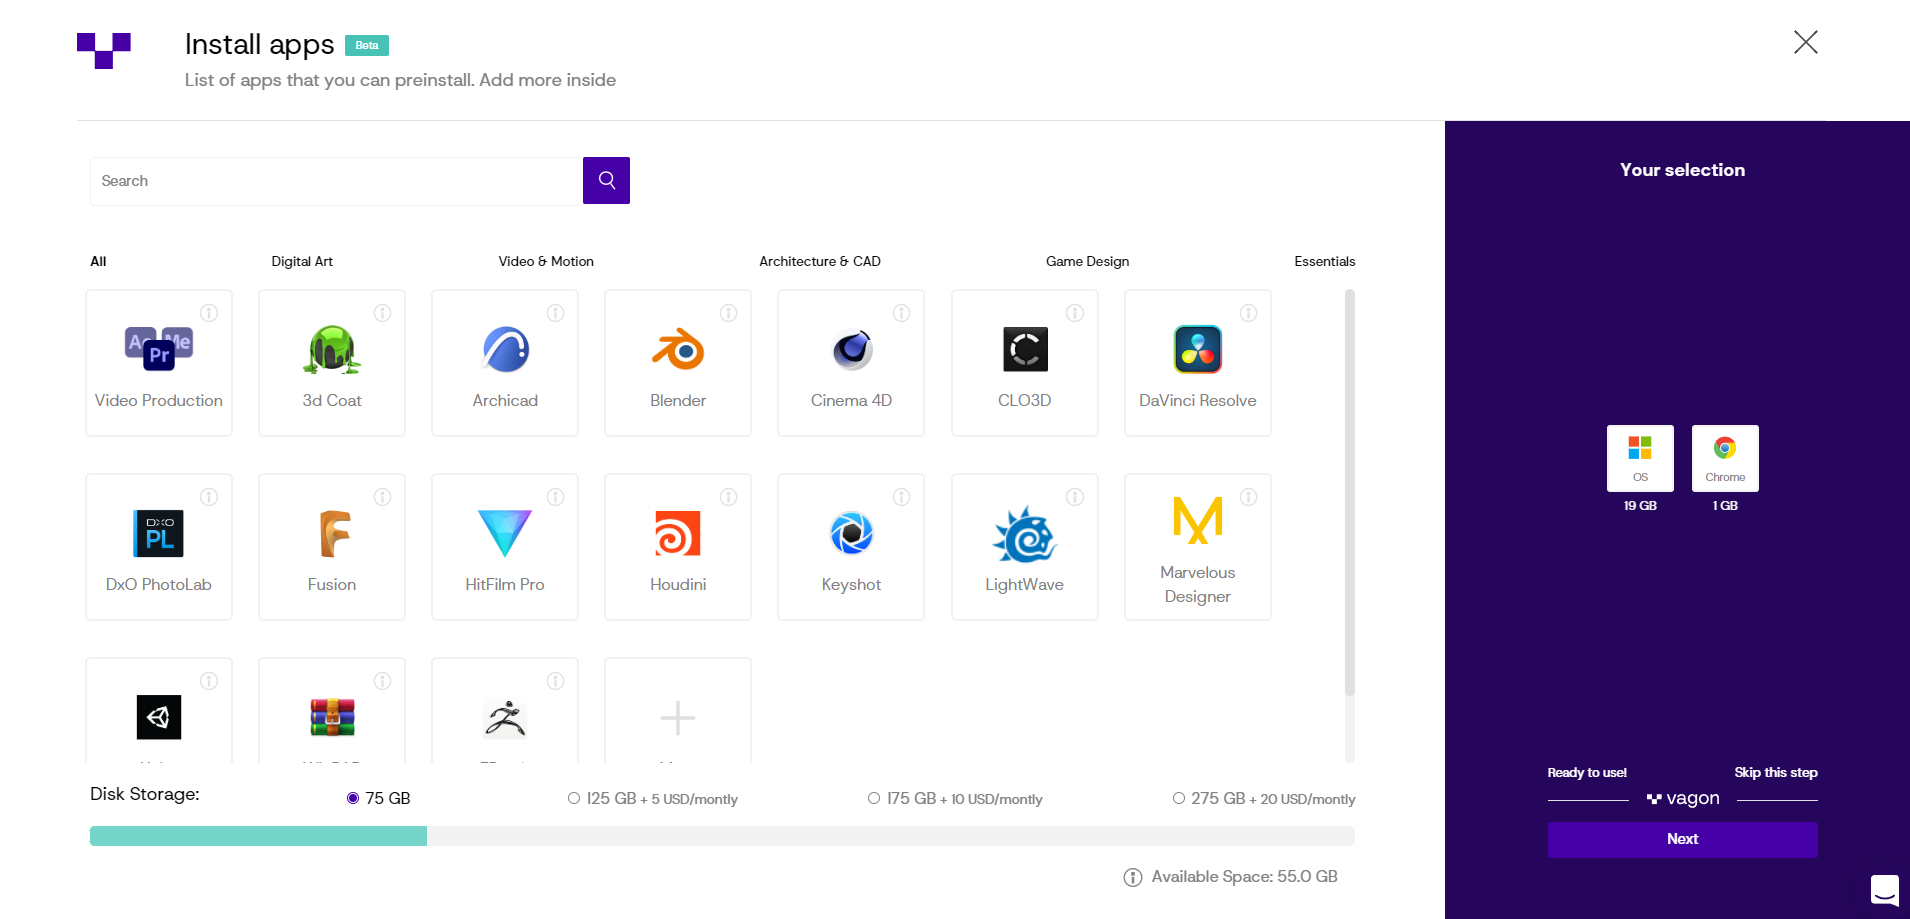Show All app categories
The height and width of the screenshot is (919, 1910).
pyautogui.click(x=98, y=261)
